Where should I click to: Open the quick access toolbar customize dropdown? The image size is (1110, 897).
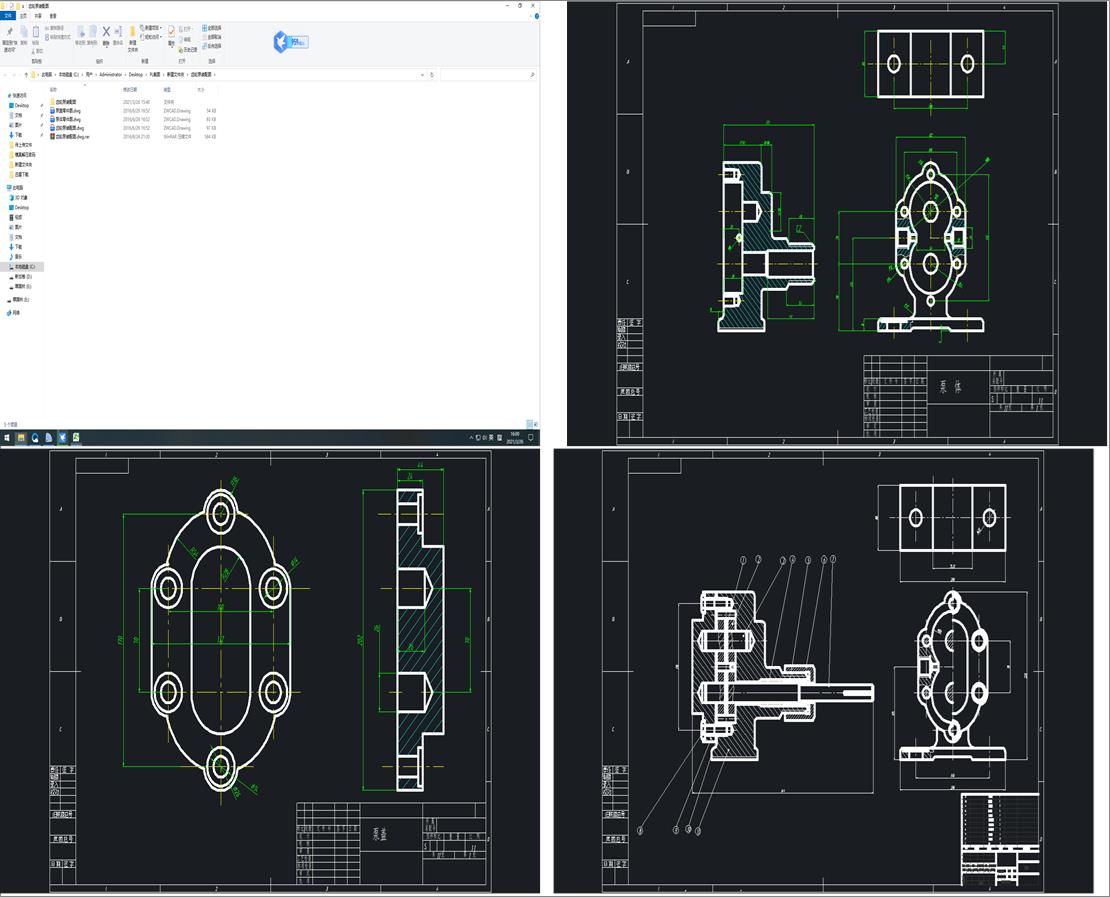coord(23,6)
